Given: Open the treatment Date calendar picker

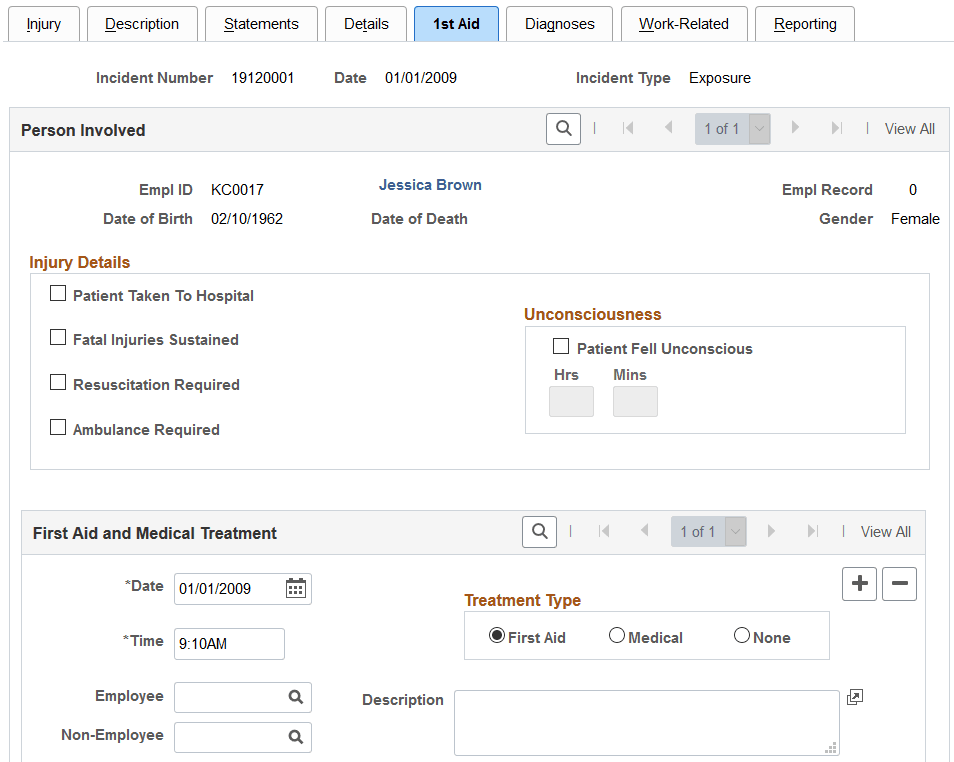Looking at the screenshot, I should tap(296, 588).
